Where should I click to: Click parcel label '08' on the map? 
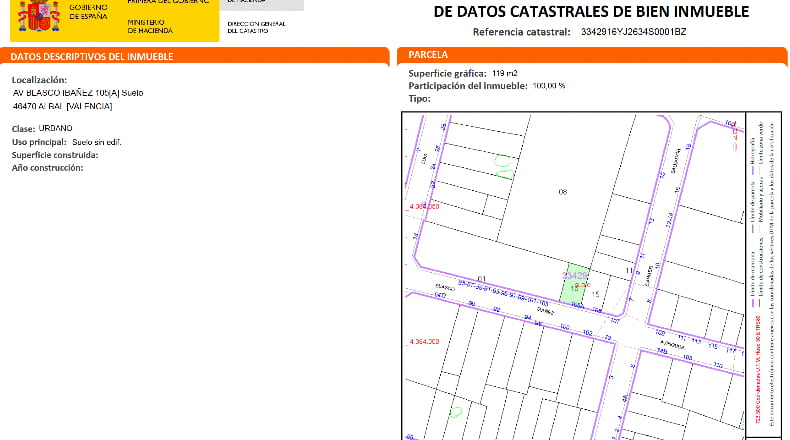pyautogui.click(x=563, y=192)
